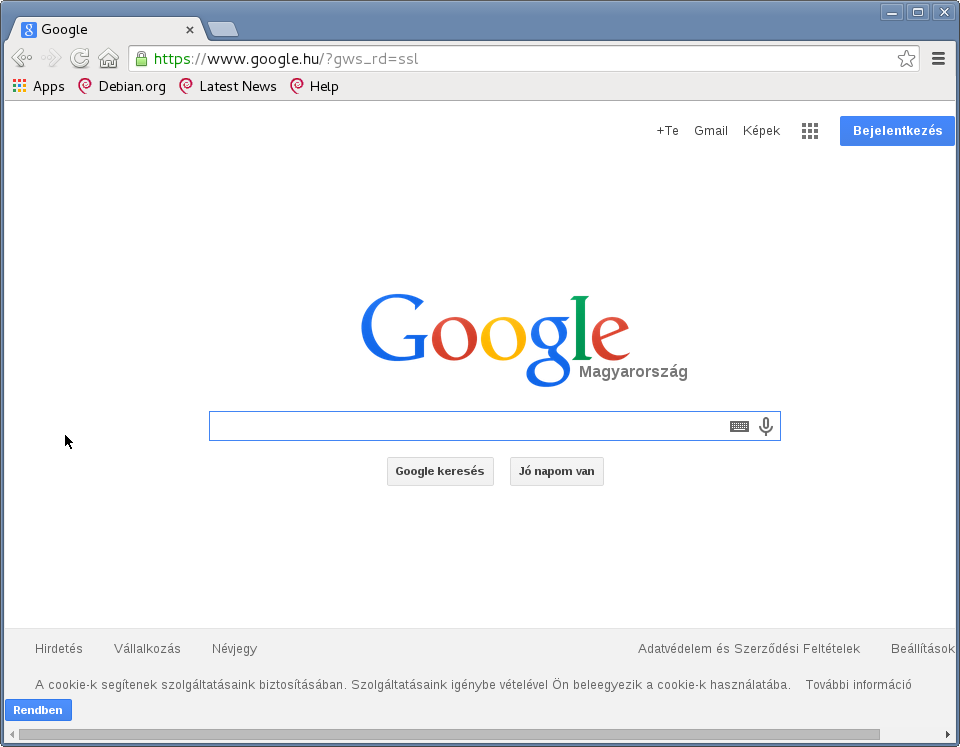Click the scrollbar left arrow
Image resolution: width=960 pixels, height=747 pixels.
[x=12, y=734]
